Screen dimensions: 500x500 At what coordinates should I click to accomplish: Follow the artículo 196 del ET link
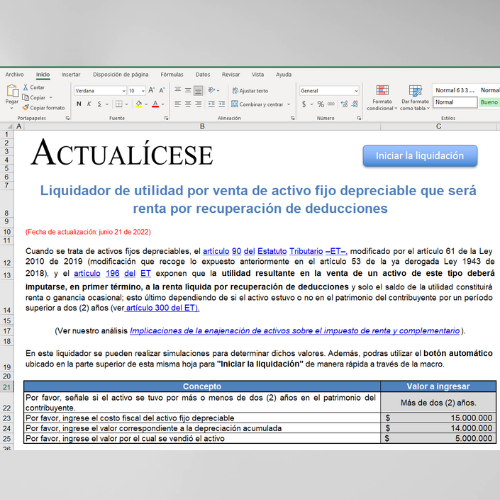pyautogui.click(x=112, y=273)
